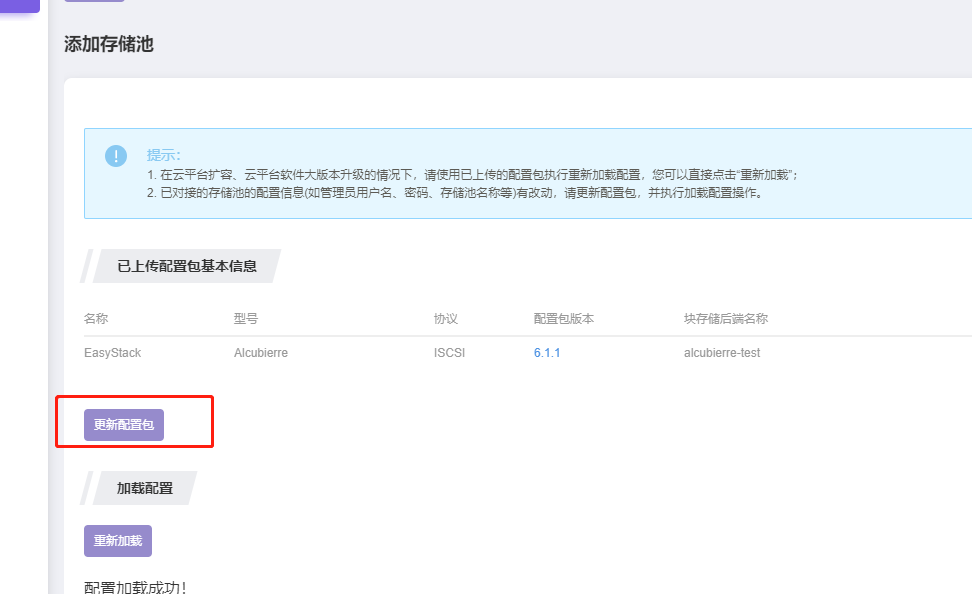Select the alcubierre-test backend name cell

tap(722, 353)
